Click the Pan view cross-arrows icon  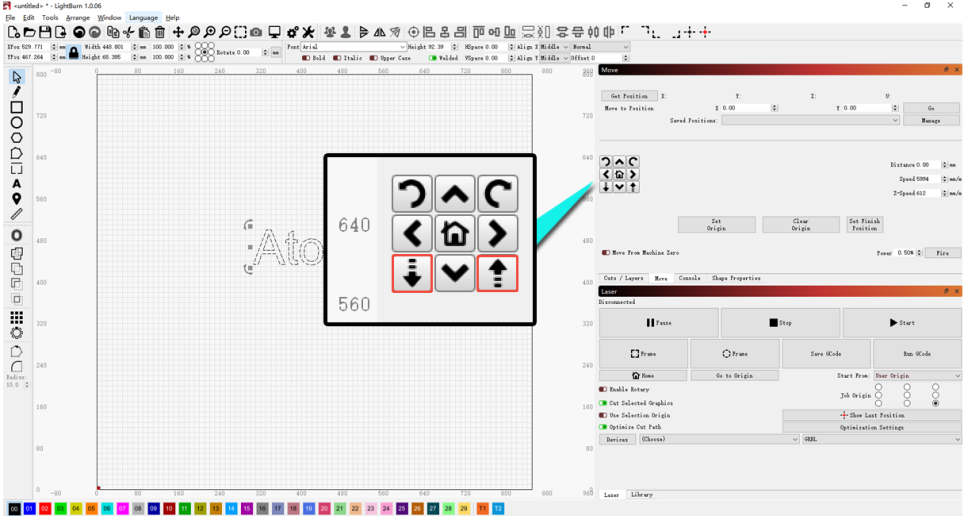click(x=178, y=32)
